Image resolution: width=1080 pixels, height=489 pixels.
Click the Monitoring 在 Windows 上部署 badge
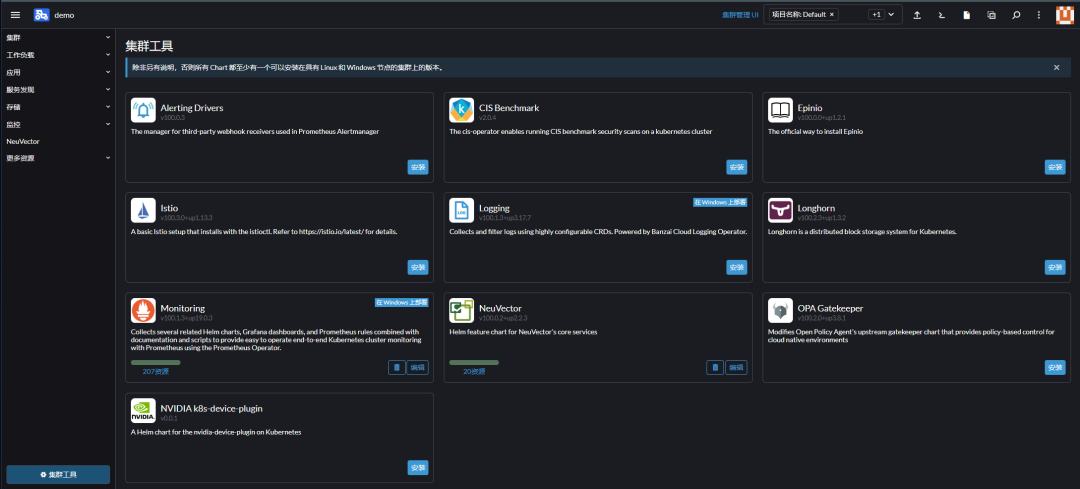[402, 302]
